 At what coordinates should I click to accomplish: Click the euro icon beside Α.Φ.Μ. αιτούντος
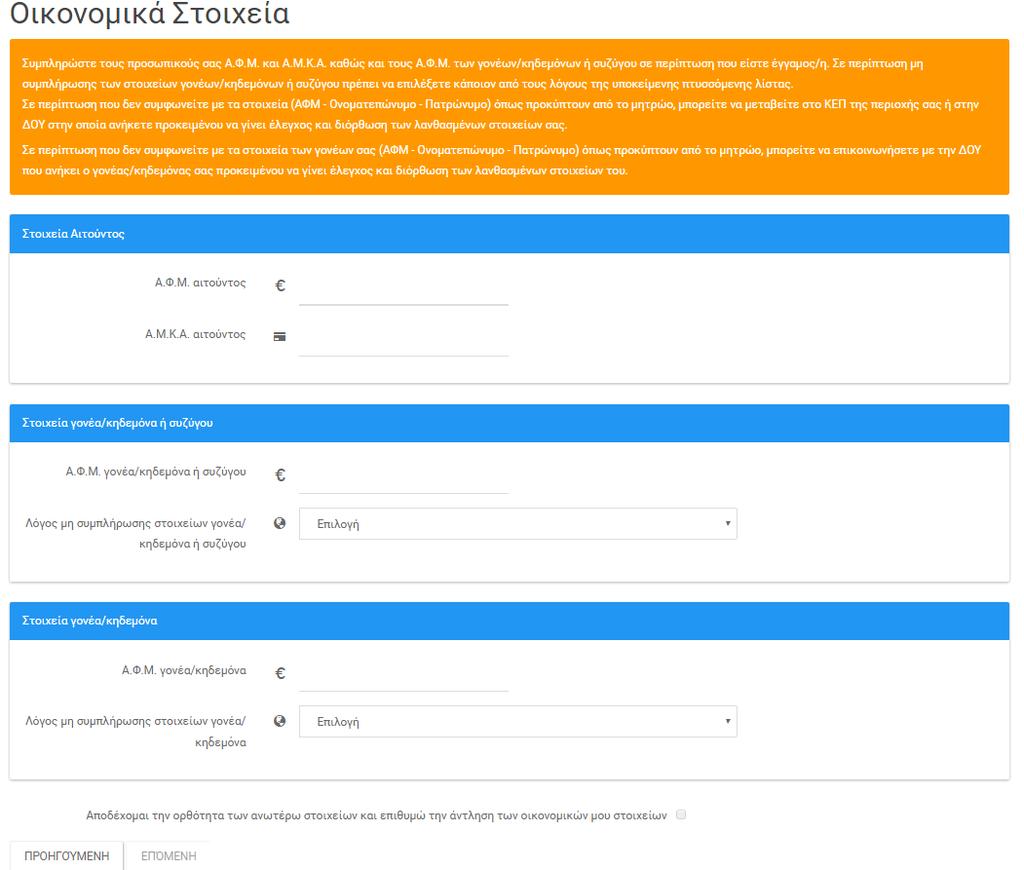point(280,285)
